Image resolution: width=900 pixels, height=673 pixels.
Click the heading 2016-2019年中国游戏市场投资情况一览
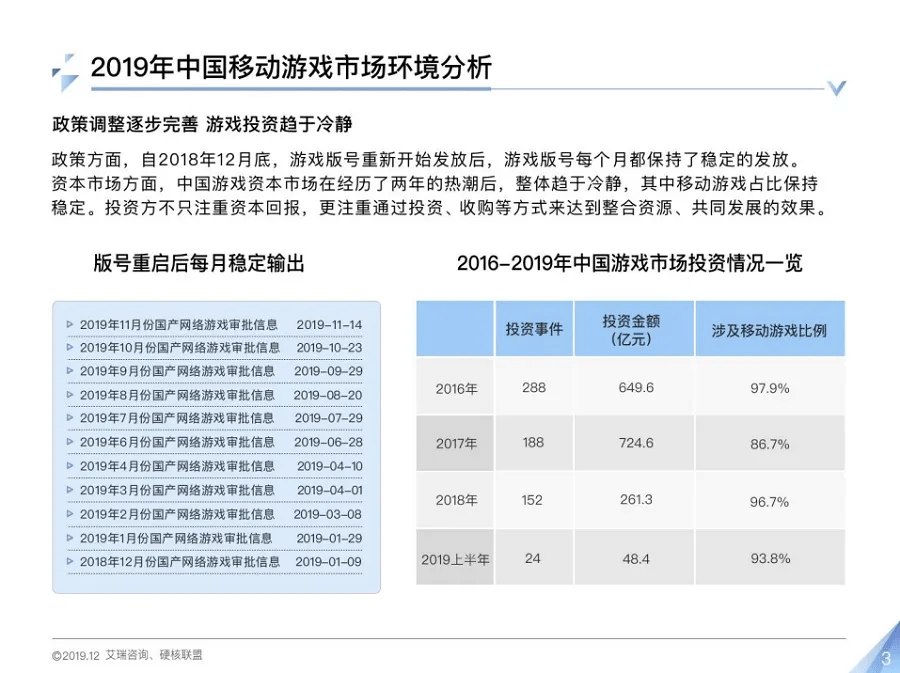tap(630, 263)
